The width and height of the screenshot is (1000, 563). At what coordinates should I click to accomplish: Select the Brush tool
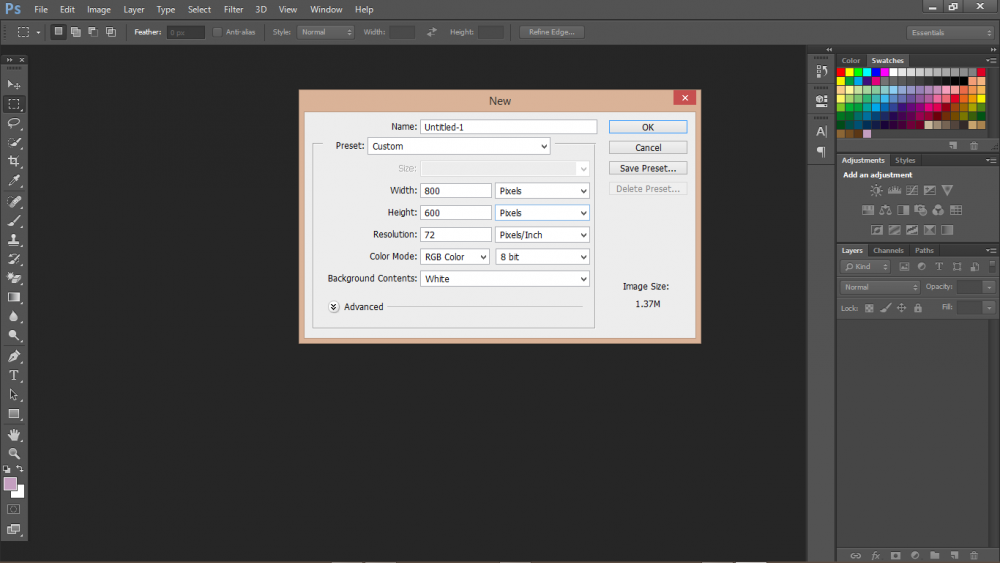[x=14, y=221]
